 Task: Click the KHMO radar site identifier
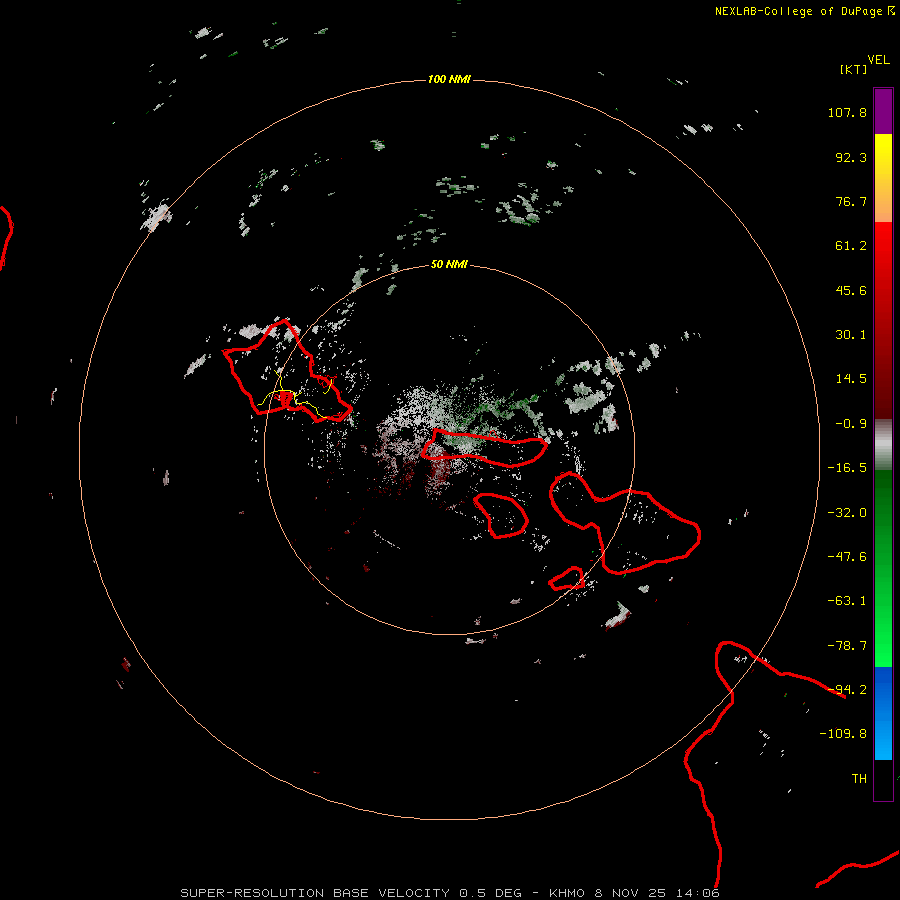click(x=567, y=893)
